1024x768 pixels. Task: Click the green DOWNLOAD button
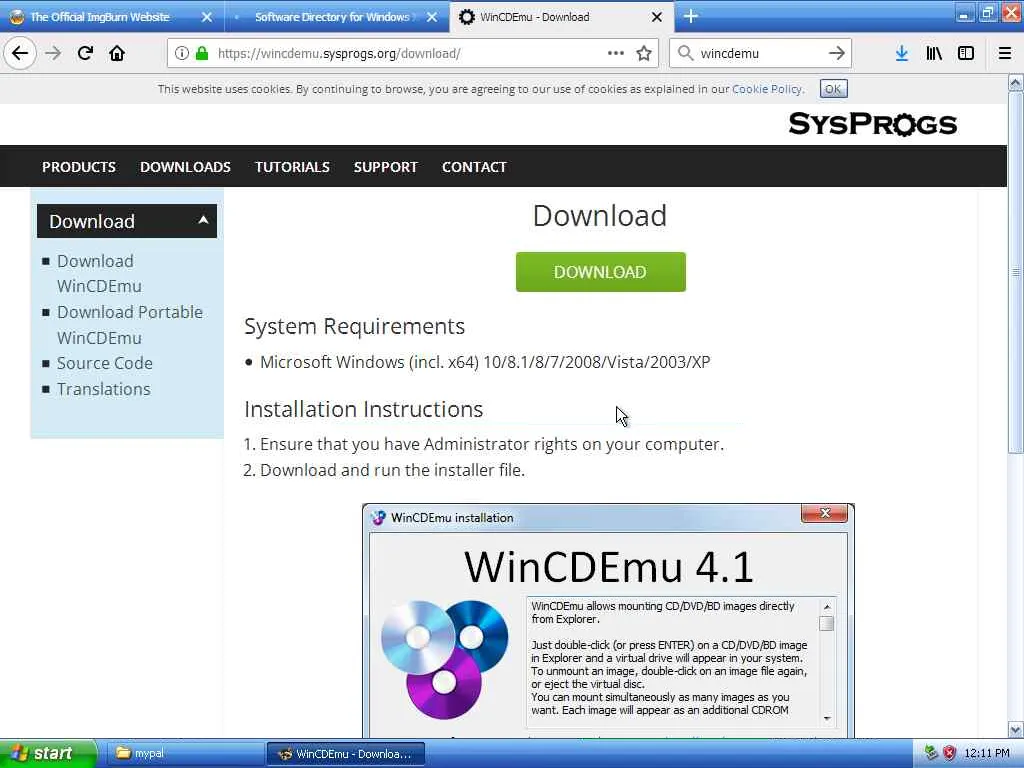[600, 272]
